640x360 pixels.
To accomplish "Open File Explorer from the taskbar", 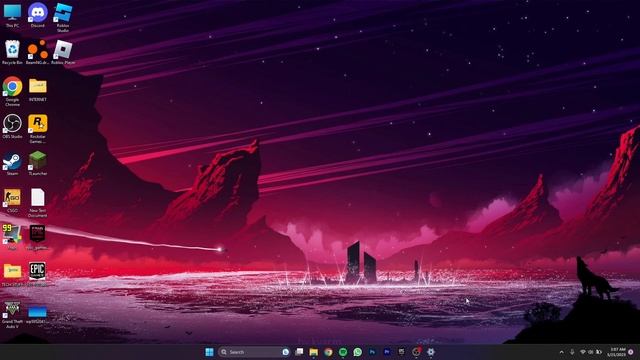I will (x=313, y=352).
